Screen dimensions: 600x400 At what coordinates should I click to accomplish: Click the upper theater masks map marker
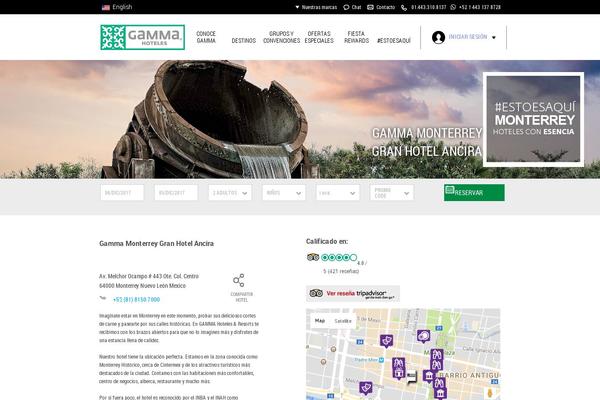click(386, 340)
